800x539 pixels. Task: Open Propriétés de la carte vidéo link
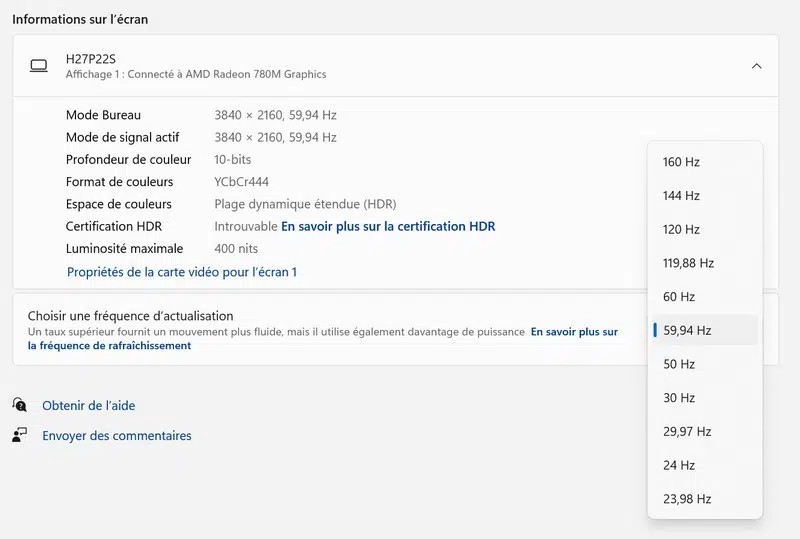182,272
